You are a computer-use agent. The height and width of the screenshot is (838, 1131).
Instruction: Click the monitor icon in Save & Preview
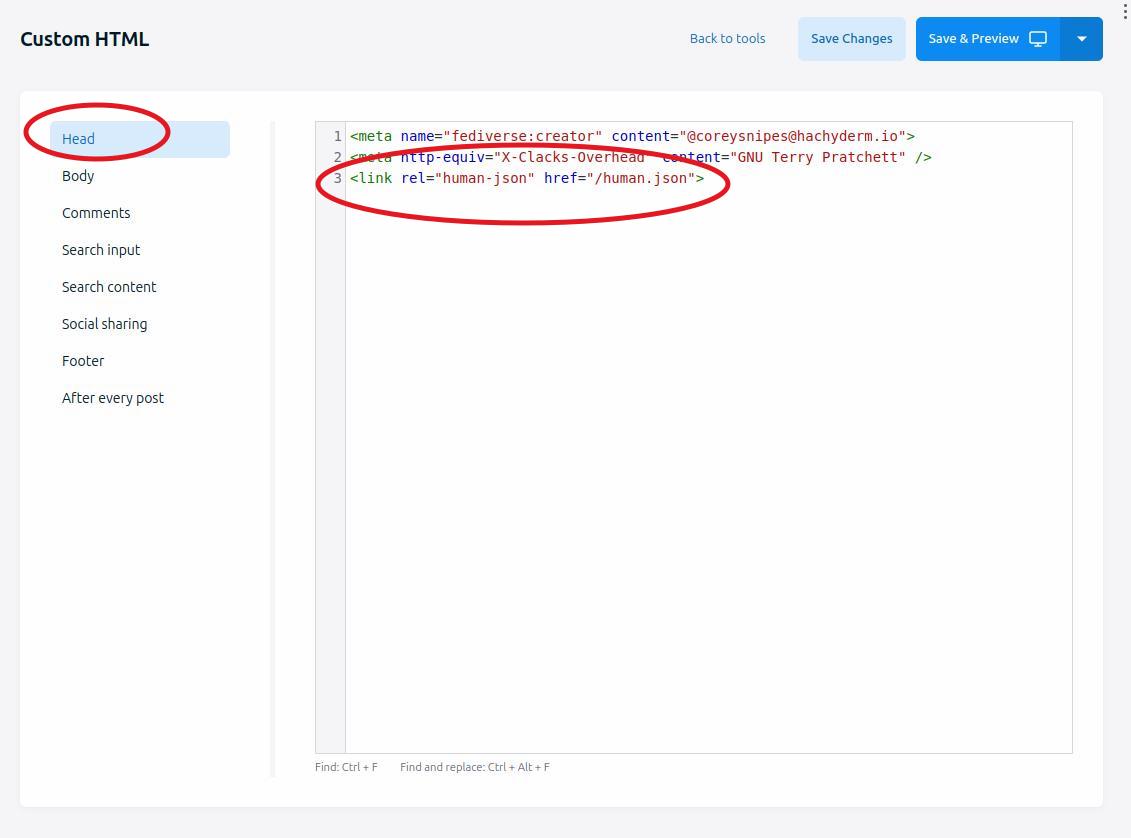[1038, 39]
